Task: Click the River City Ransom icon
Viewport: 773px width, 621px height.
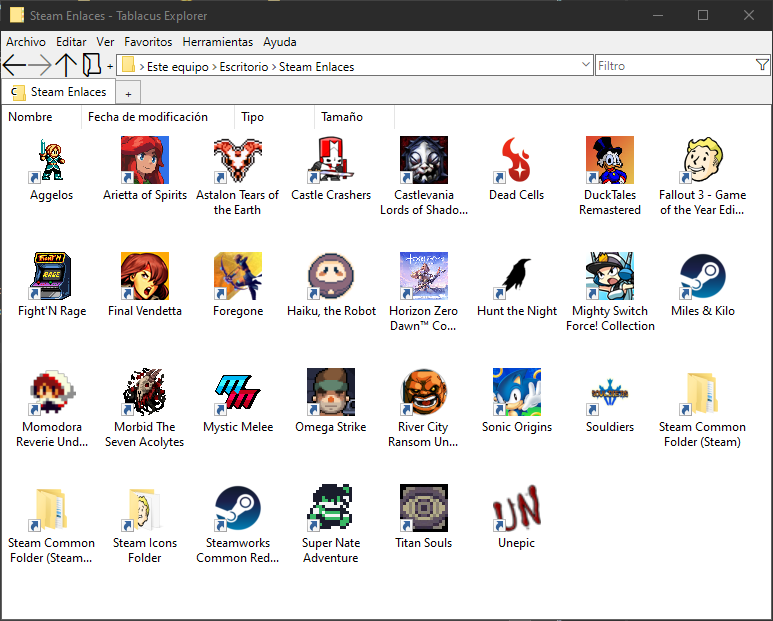Action: click(424, 392)
